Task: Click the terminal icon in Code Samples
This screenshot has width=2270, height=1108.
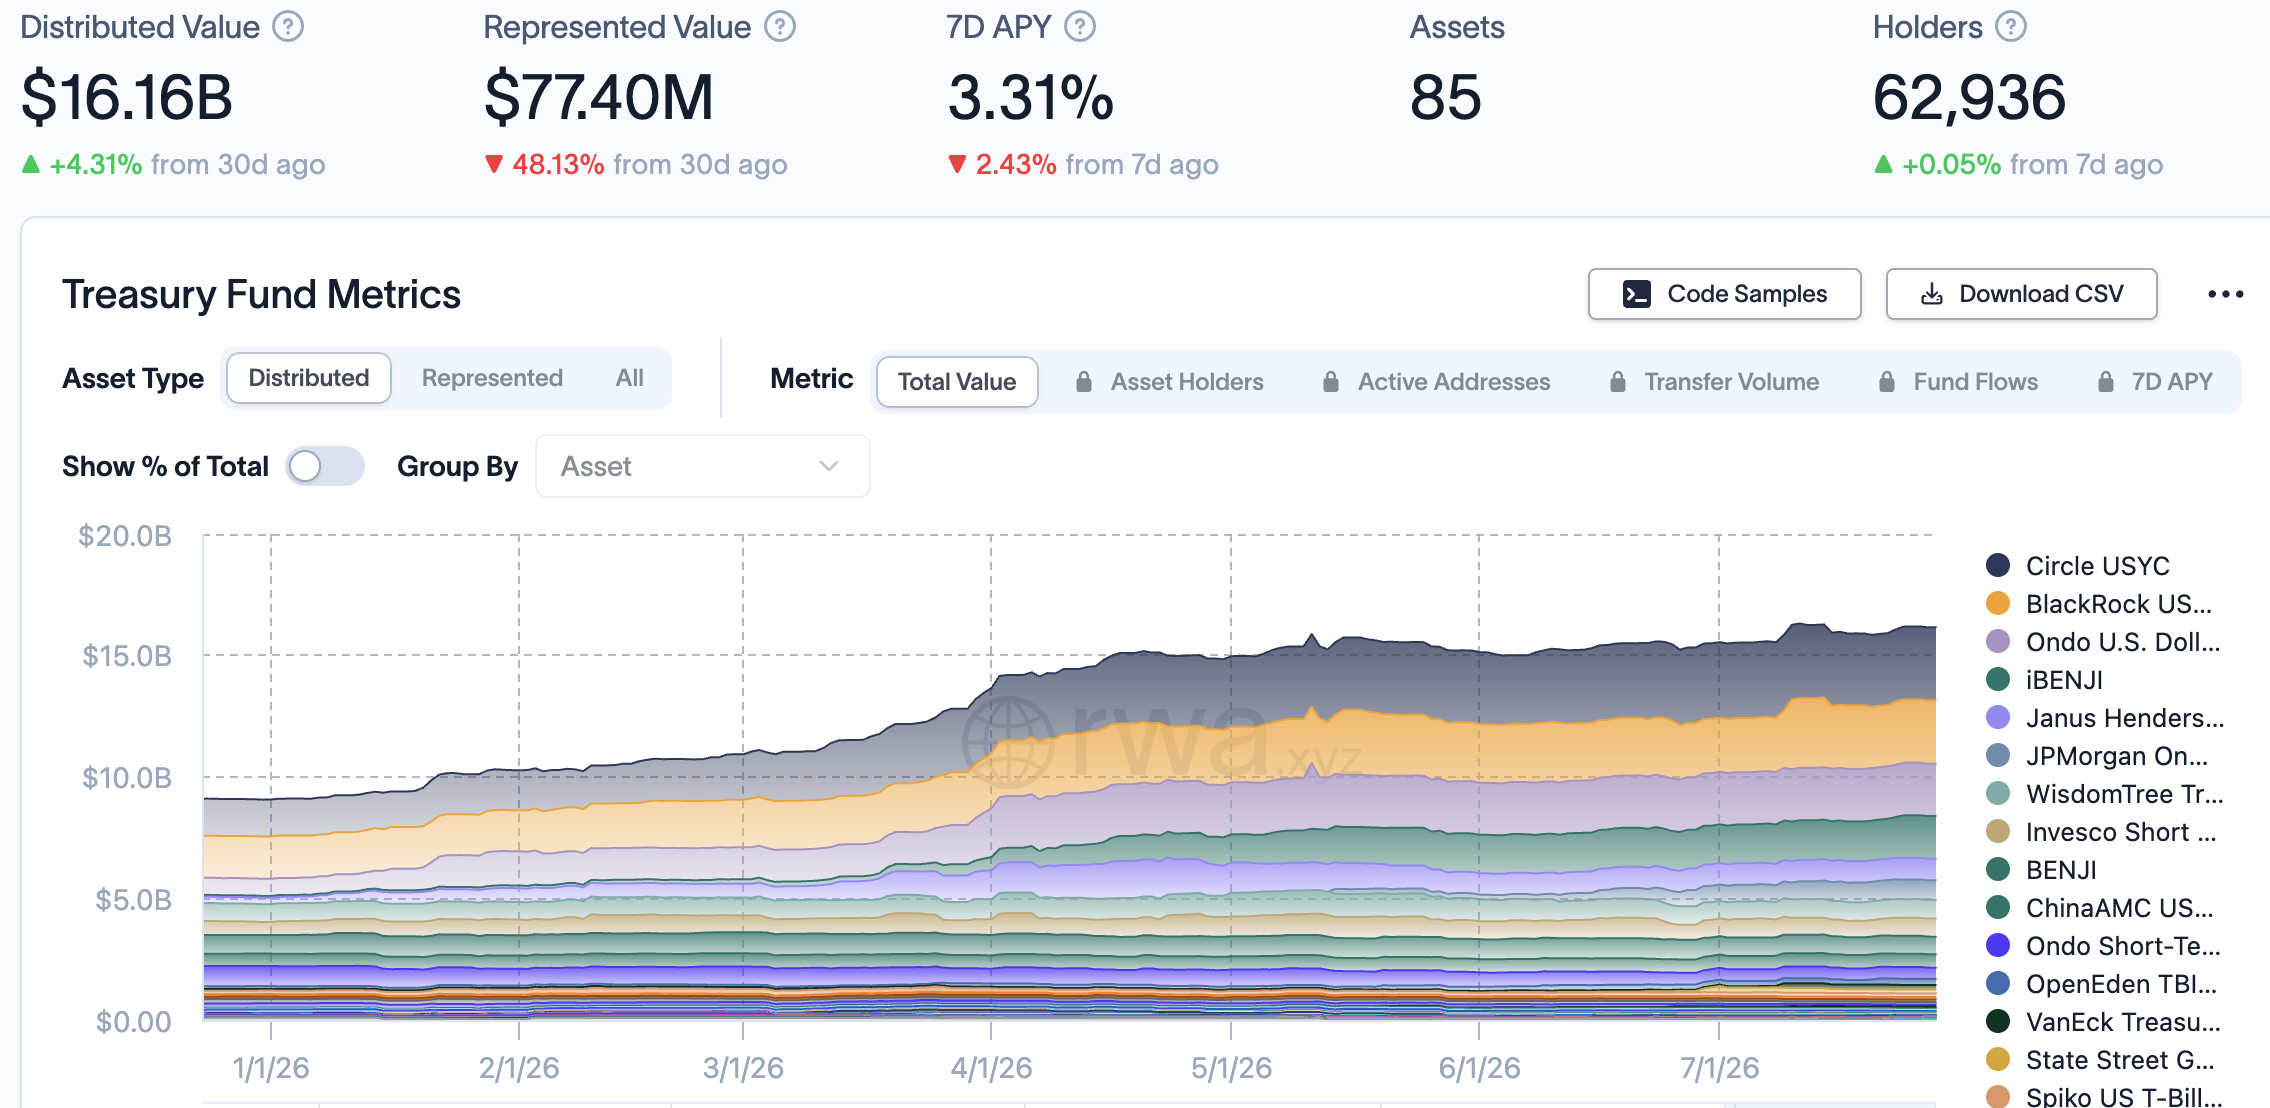Action: [1637, 294]
